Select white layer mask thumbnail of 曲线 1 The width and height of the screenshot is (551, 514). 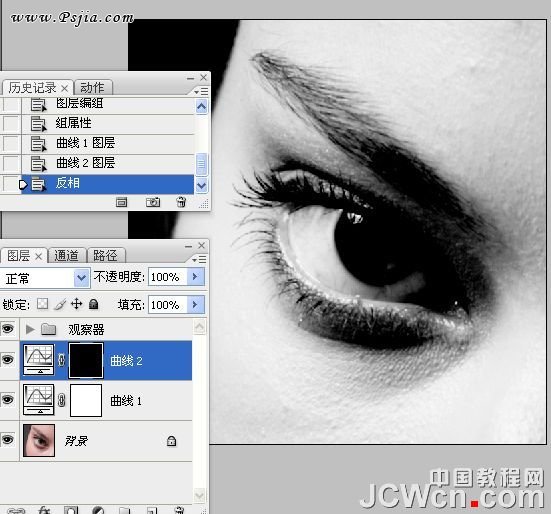tap(86, 400)
